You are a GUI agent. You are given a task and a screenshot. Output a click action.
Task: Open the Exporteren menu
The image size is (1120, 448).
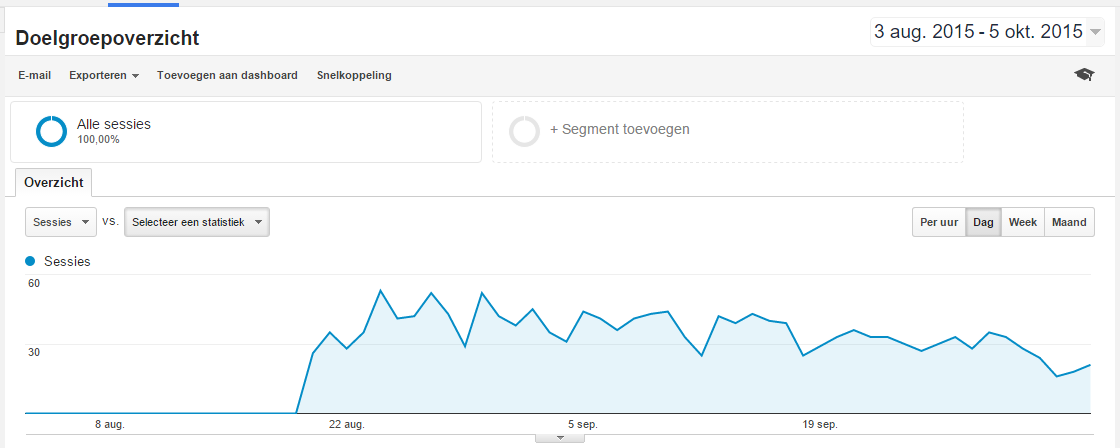point(104,75)
